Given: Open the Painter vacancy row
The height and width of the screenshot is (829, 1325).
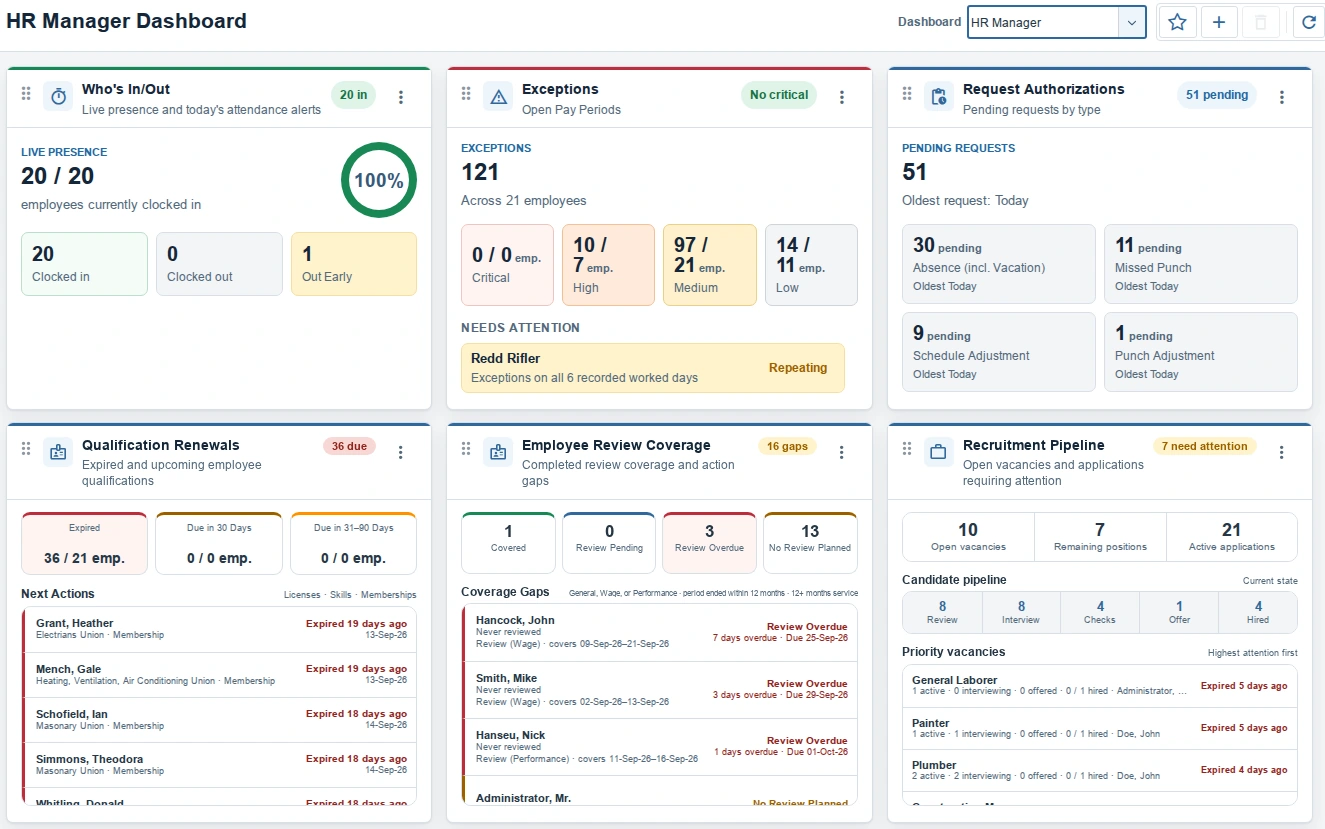Looking at the screenshot, I should [x=1100, y=728].
